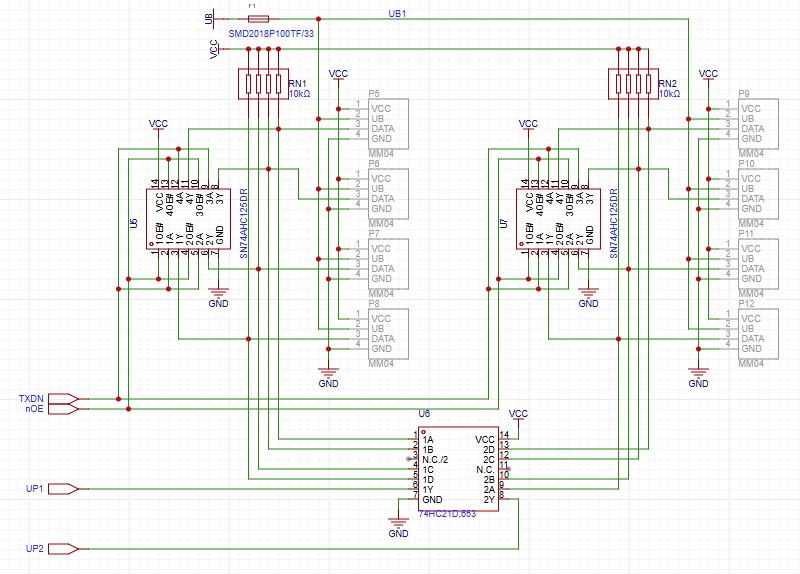Click the SN74AHC125DR text beside U7
Image resolution: width=800 pixels, height=574 pixels.
pyautogui.click(x=613, y=223)
